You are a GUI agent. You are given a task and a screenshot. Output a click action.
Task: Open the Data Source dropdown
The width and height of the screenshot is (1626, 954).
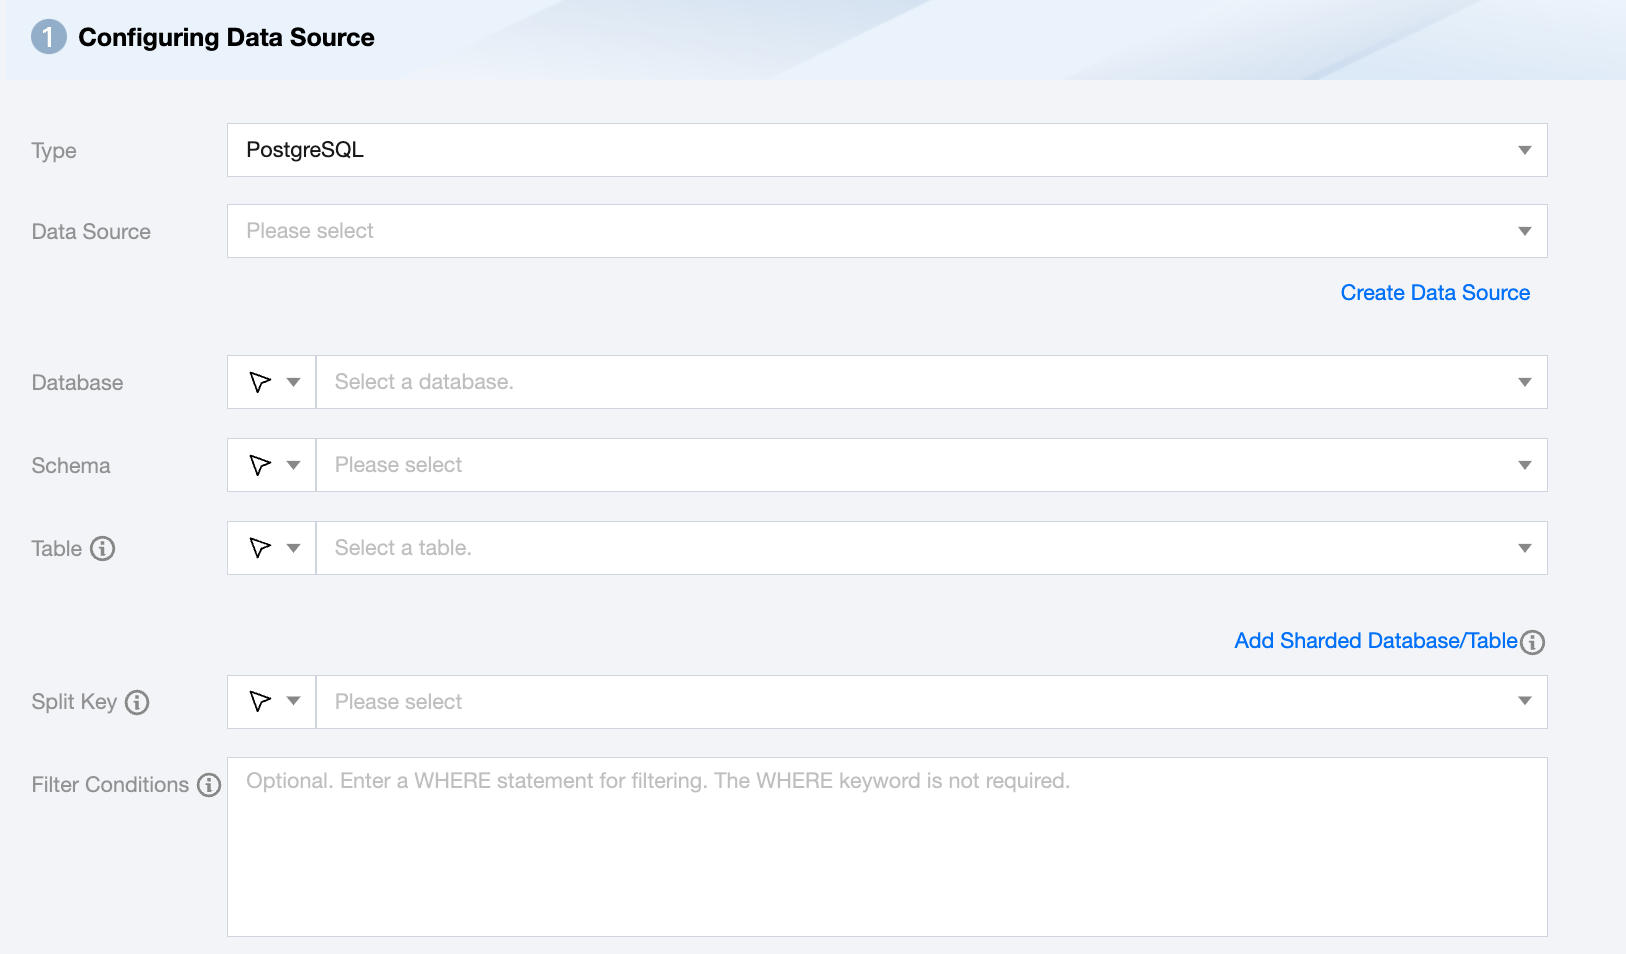(887, 231)
